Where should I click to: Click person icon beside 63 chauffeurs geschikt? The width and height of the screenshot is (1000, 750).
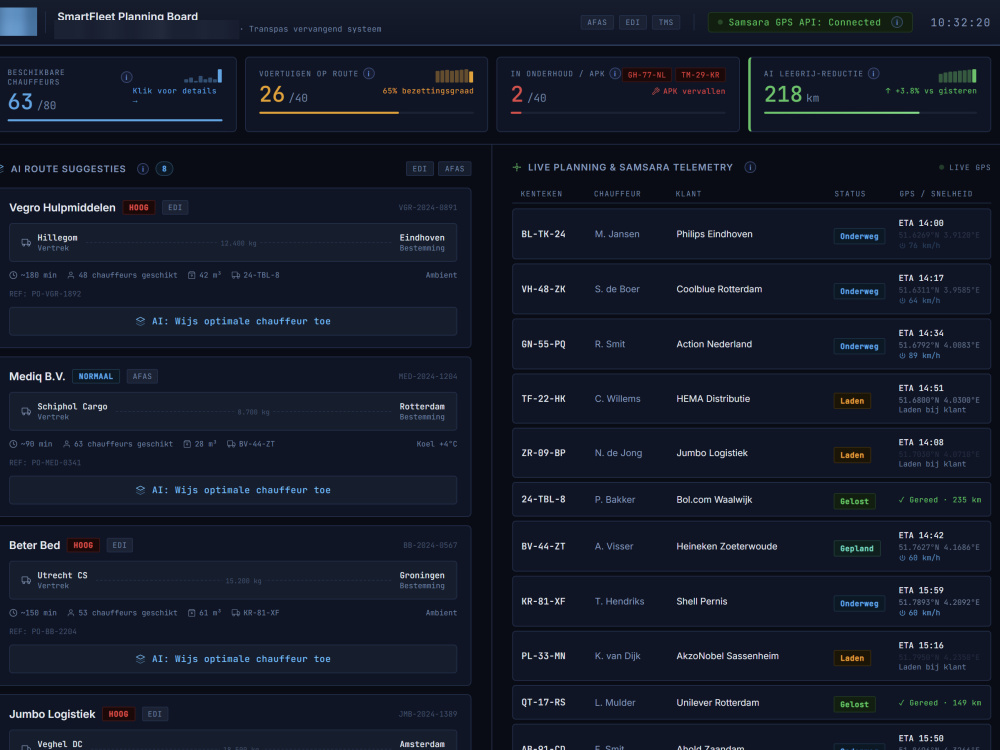point(66,445)
